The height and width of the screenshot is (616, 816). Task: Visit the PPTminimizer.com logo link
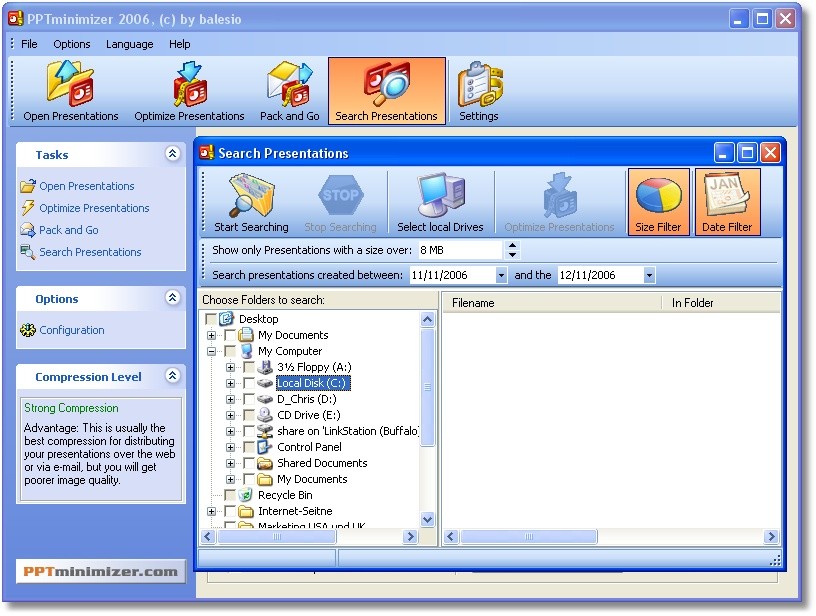100,571
